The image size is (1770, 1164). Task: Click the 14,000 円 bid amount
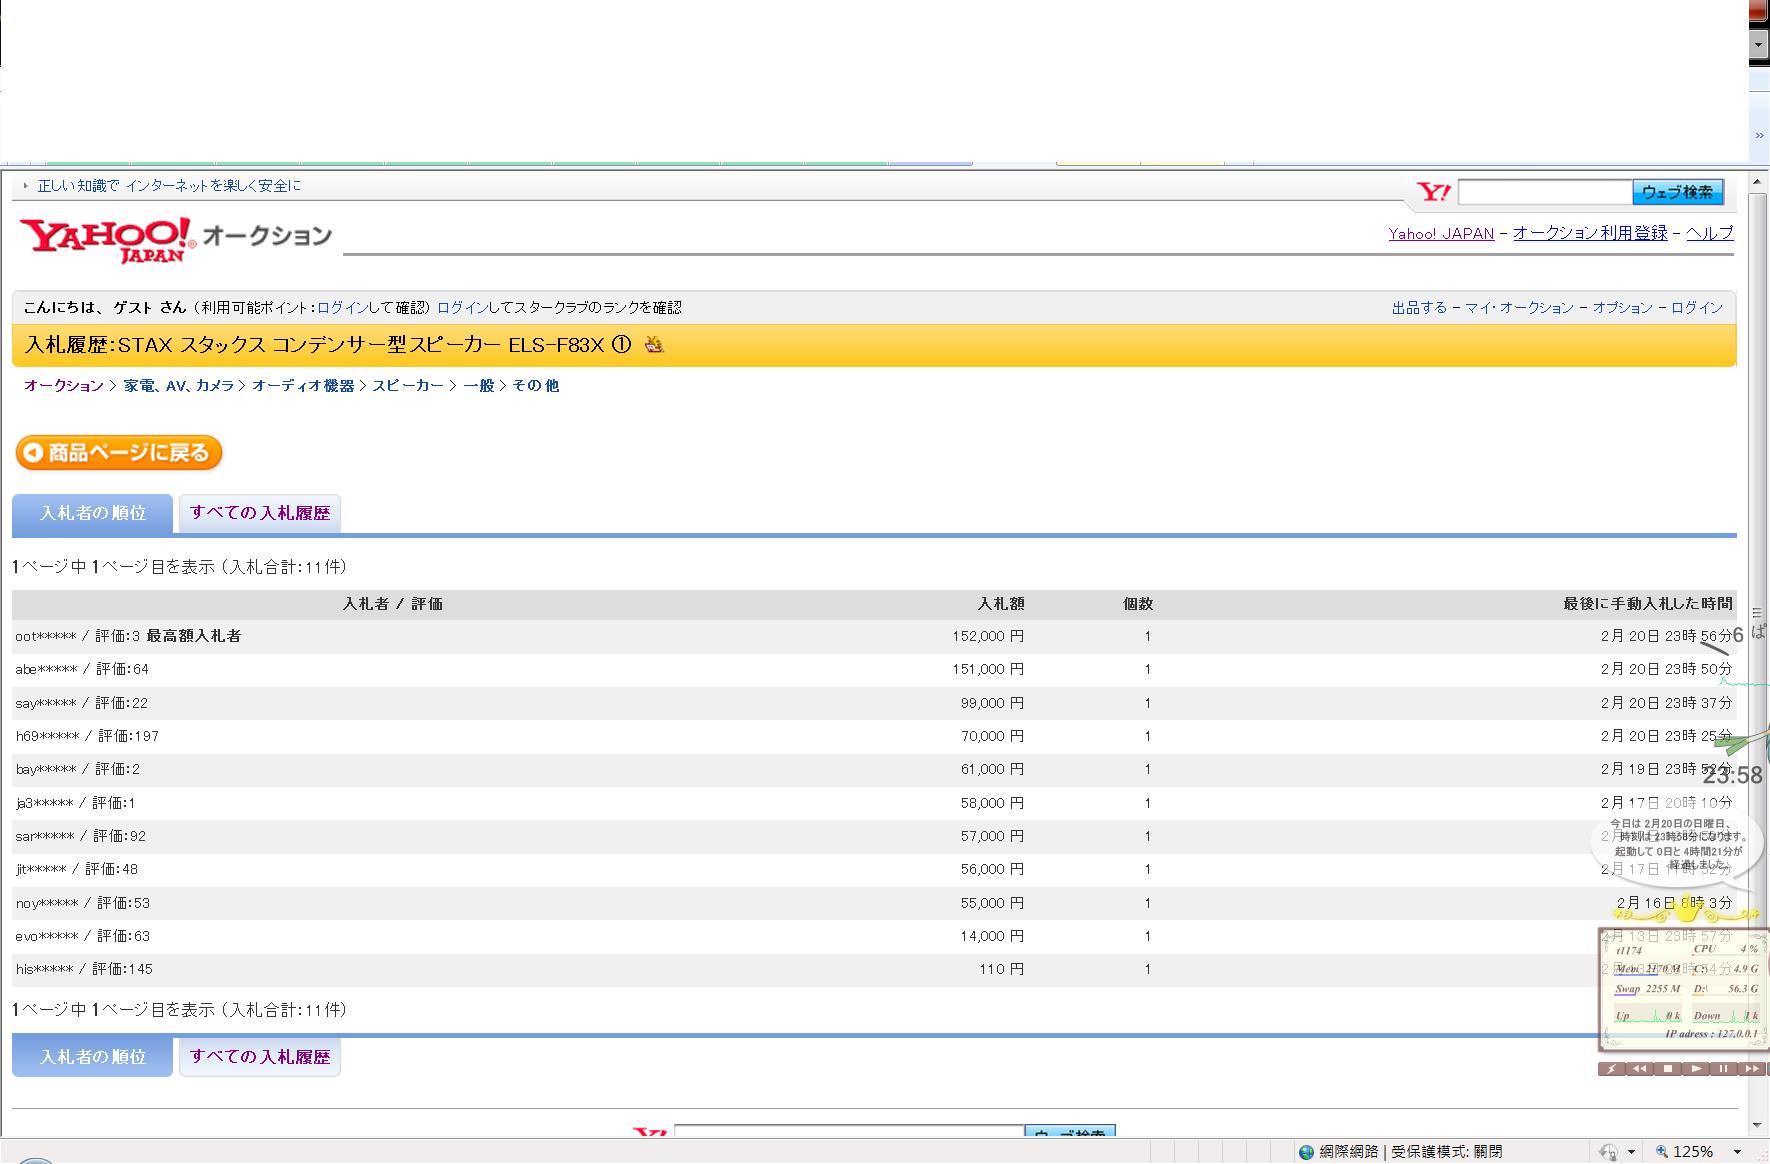click(992, 936)
